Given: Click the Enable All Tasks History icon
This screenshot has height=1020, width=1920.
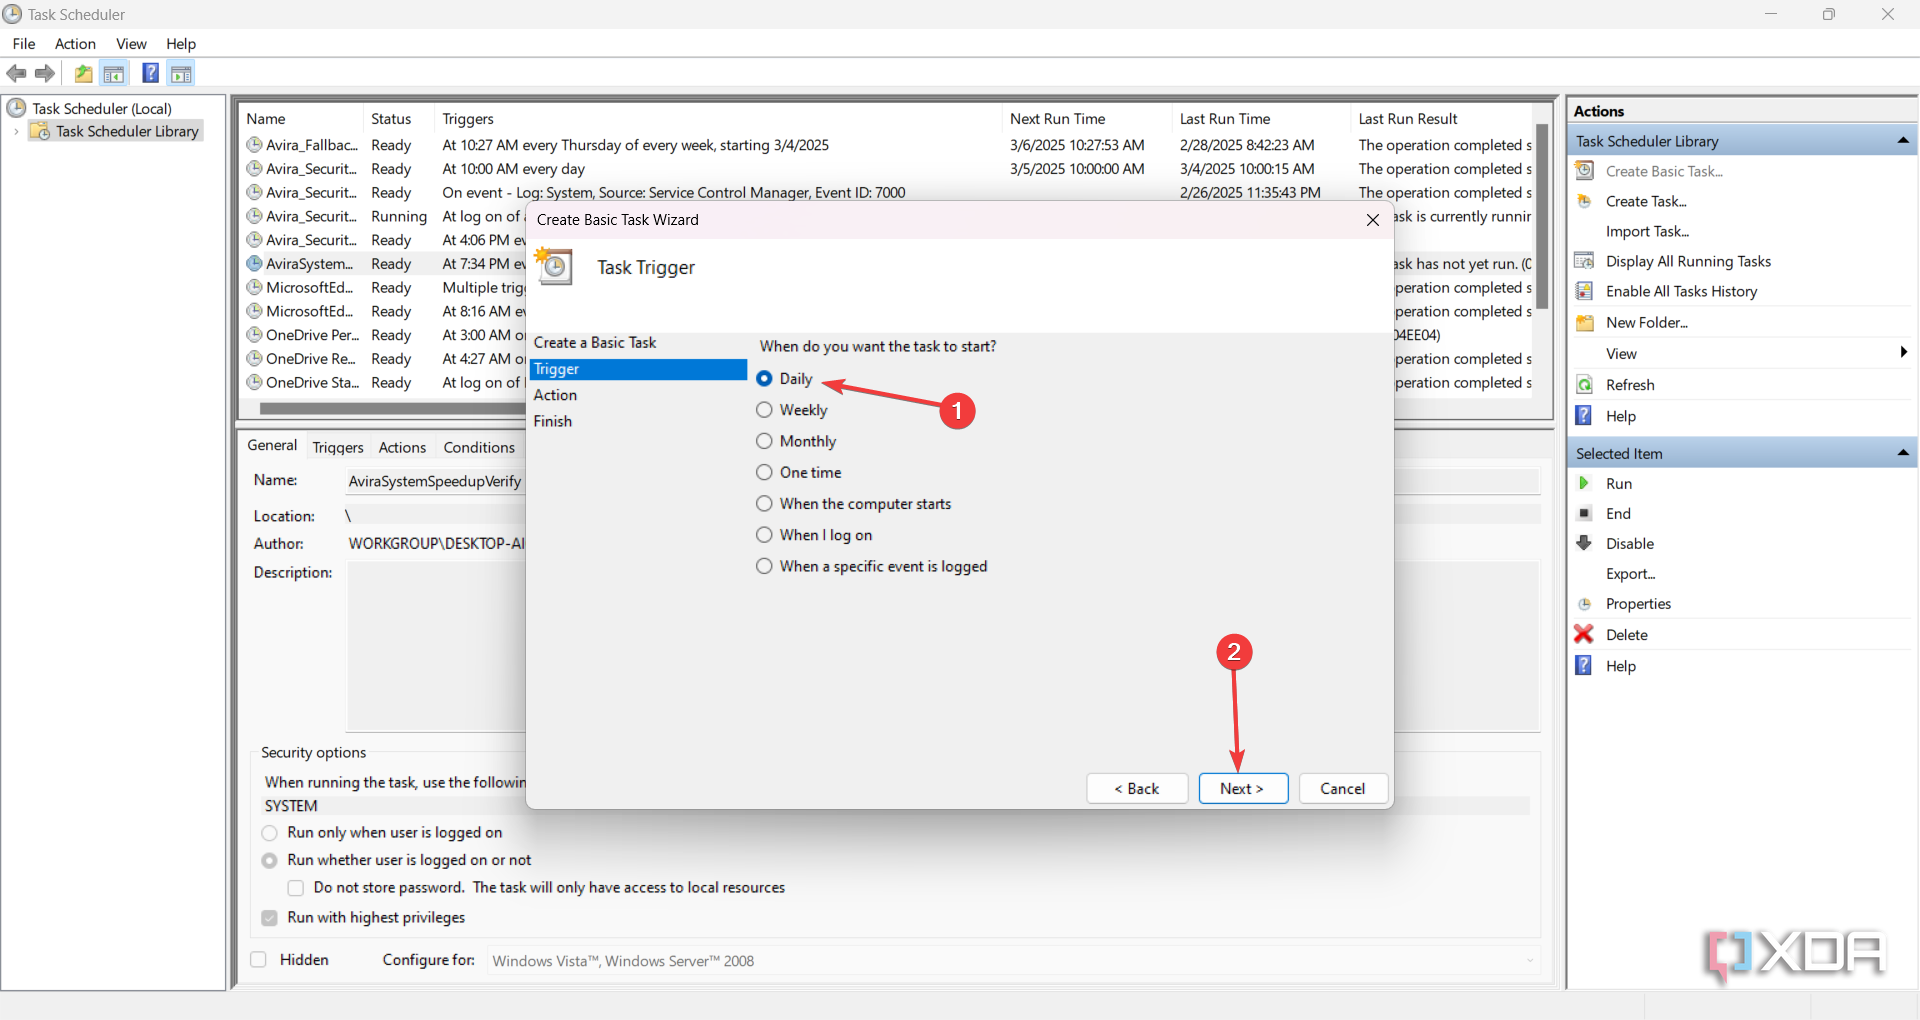Looking at the screenshot, I should pos(1585,291).
